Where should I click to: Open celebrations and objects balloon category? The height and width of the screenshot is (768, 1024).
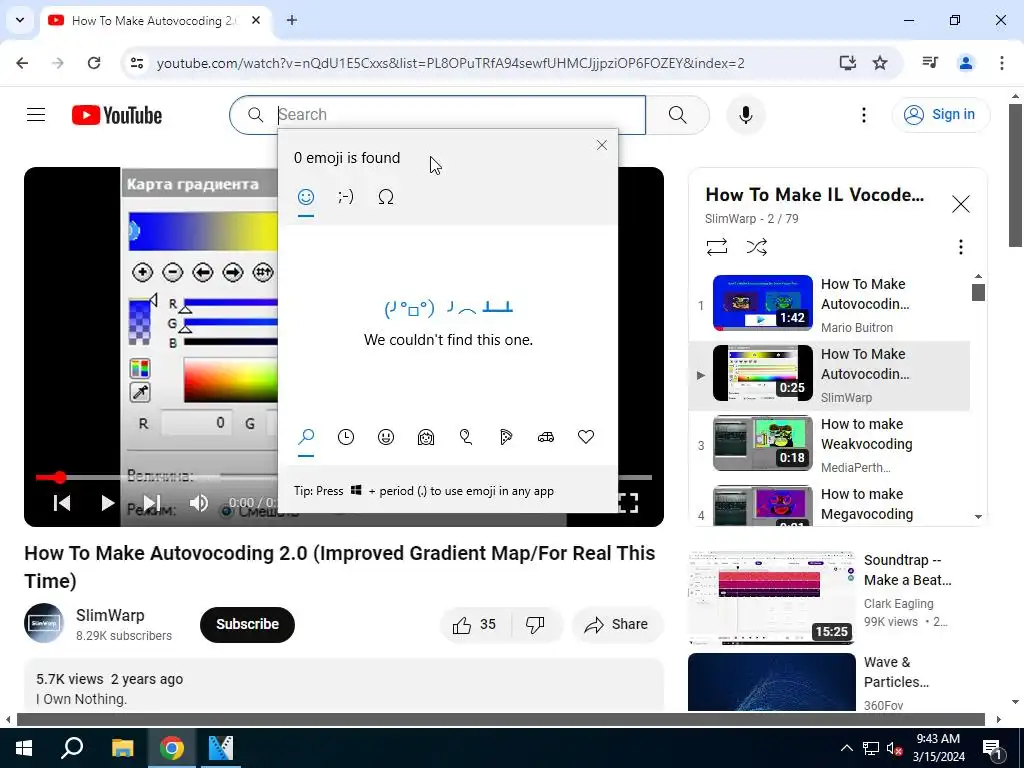[466, 437]
